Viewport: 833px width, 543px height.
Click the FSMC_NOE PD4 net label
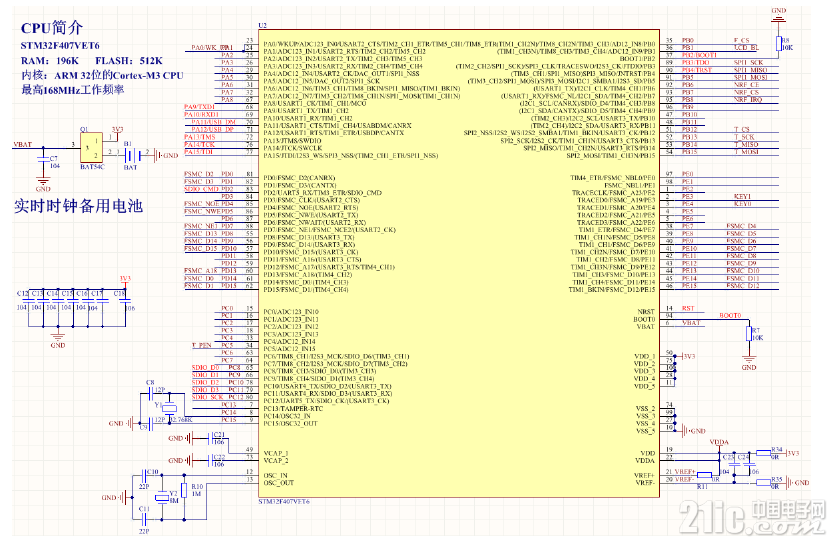(x=209, y=204)
